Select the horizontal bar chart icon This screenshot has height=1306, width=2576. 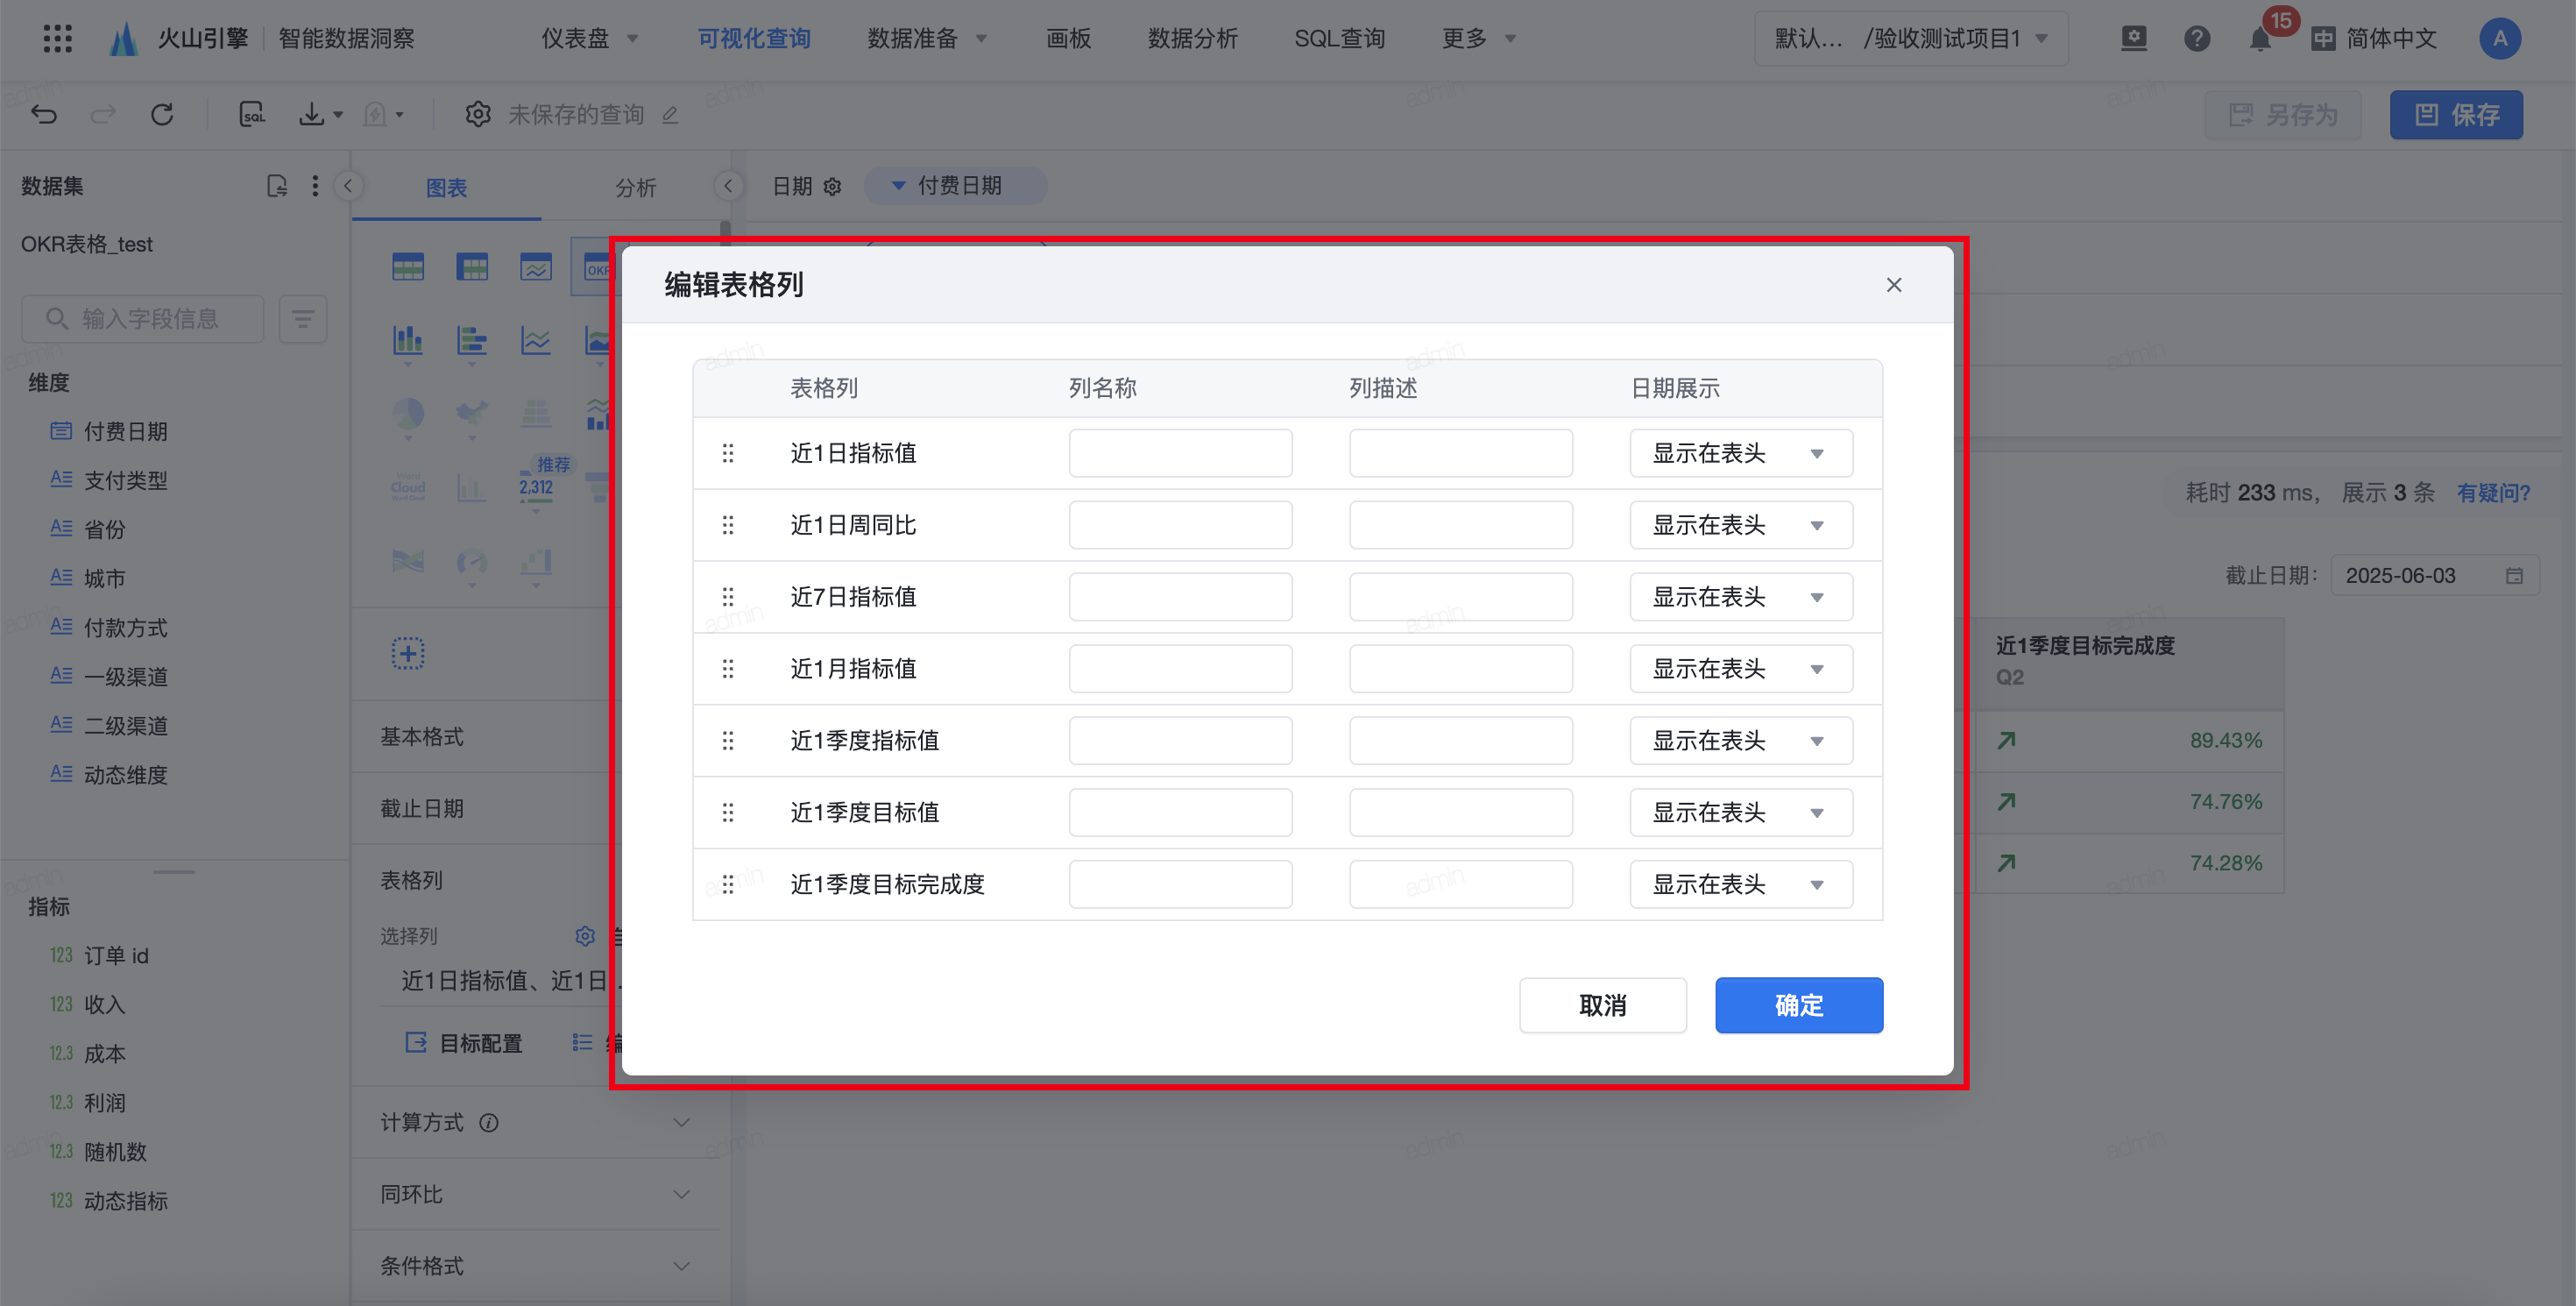[472, 340]
